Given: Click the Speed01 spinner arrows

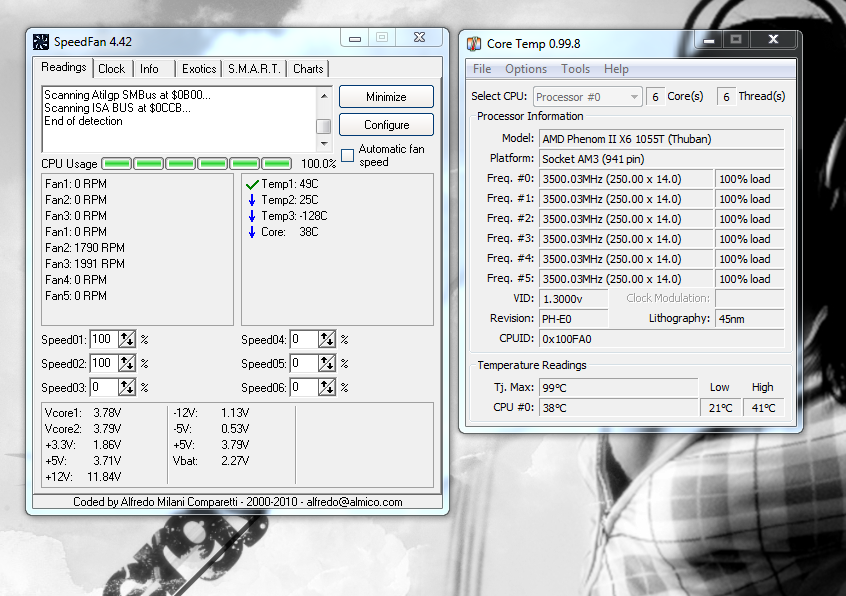Looking at the screenshot, I should [x=127, y=339].
